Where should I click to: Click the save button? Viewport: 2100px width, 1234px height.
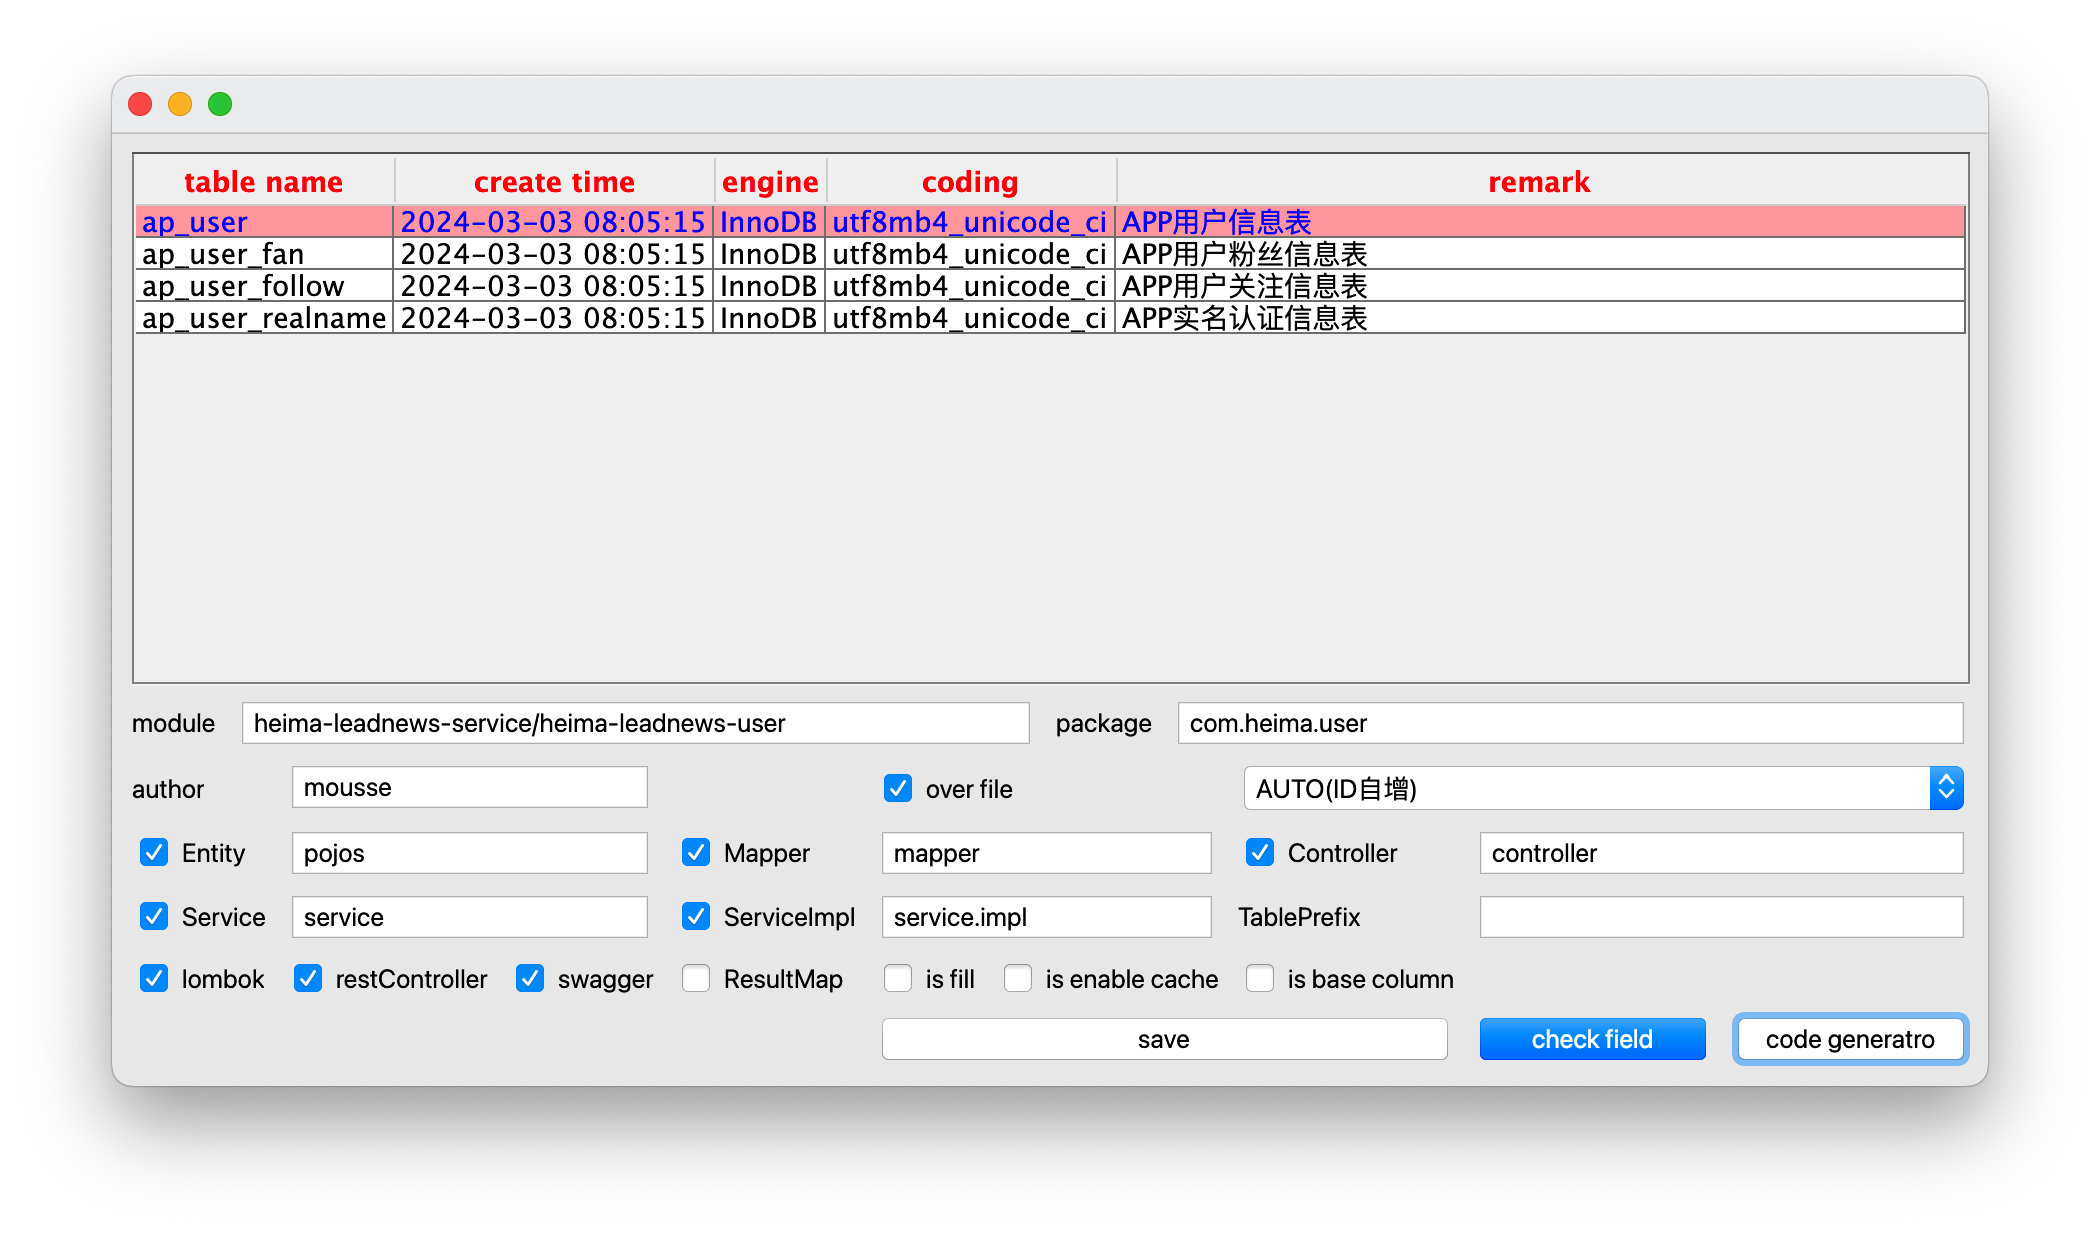1164,1039
